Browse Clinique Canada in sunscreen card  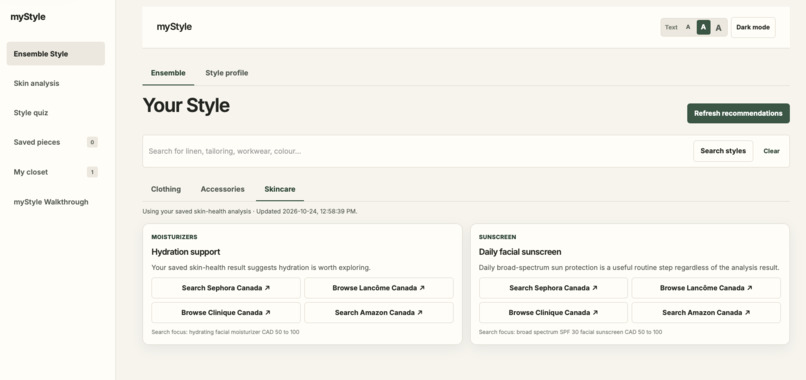553,313
